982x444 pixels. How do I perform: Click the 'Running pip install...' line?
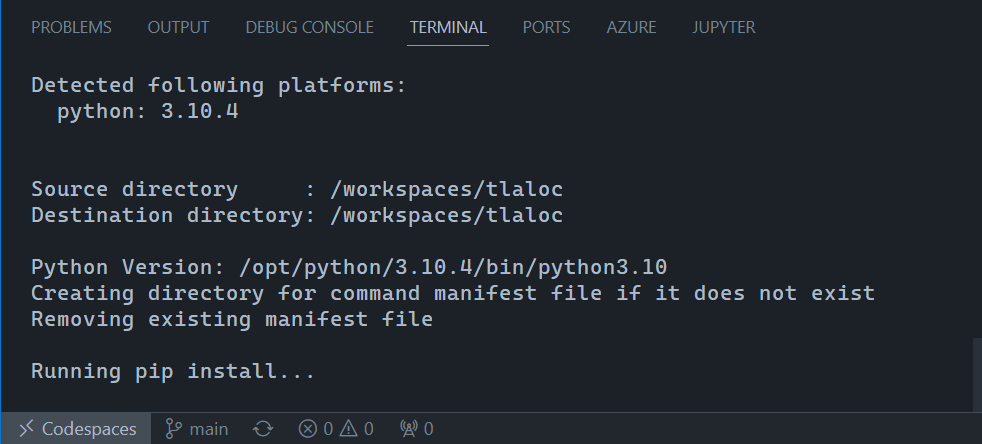173,372
